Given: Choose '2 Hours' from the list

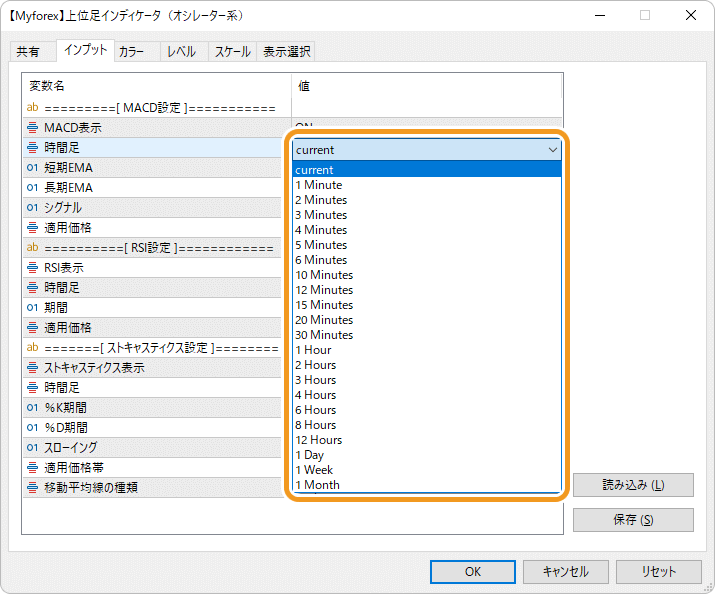Looking at the screenshot, I should pyautogui.click(x=426, y=366).
